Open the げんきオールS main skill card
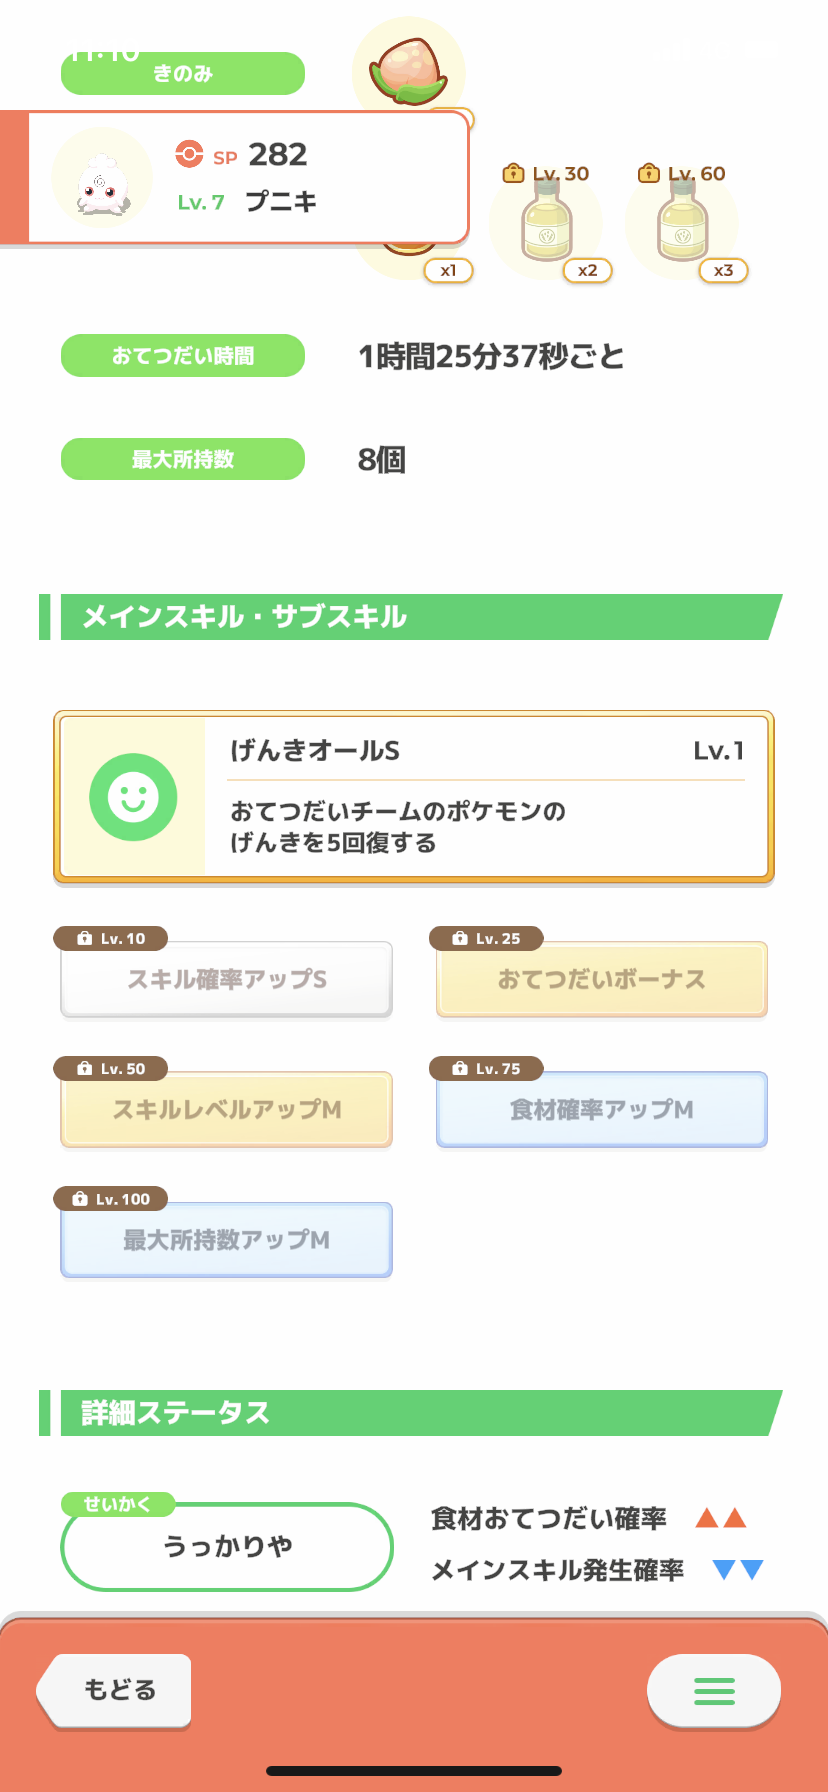This screenshot has height=1792, width=828. (414, 797)
